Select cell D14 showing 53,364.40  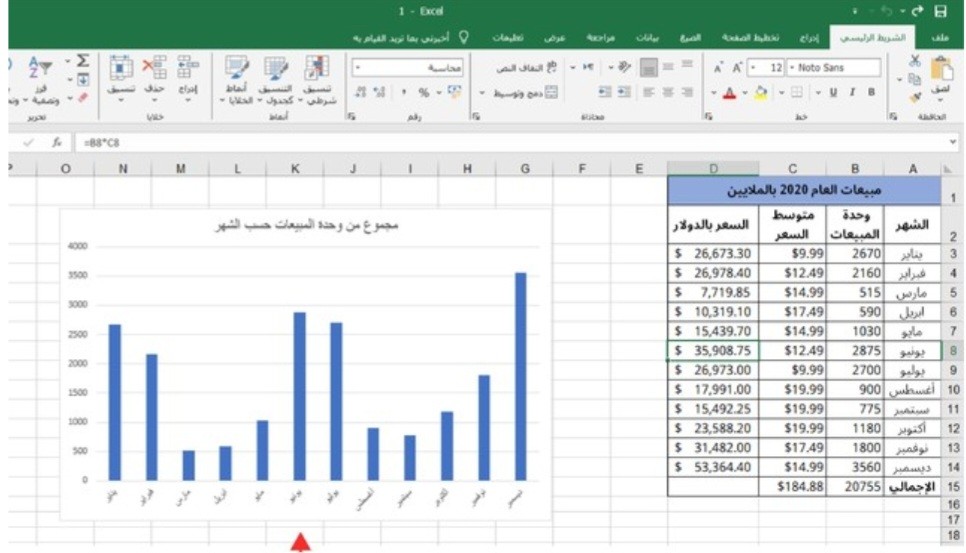point(712,465)
